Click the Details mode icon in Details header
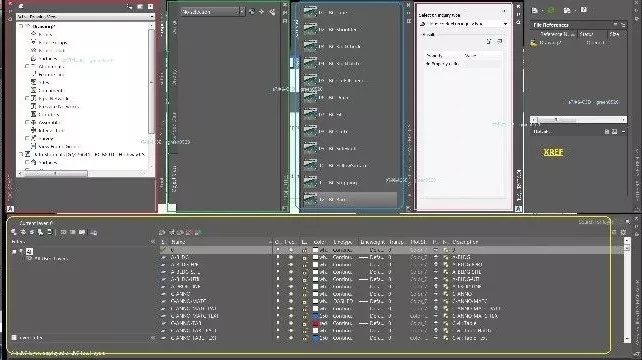The width and height of the screenshot is (642, 360). point(607,131)
